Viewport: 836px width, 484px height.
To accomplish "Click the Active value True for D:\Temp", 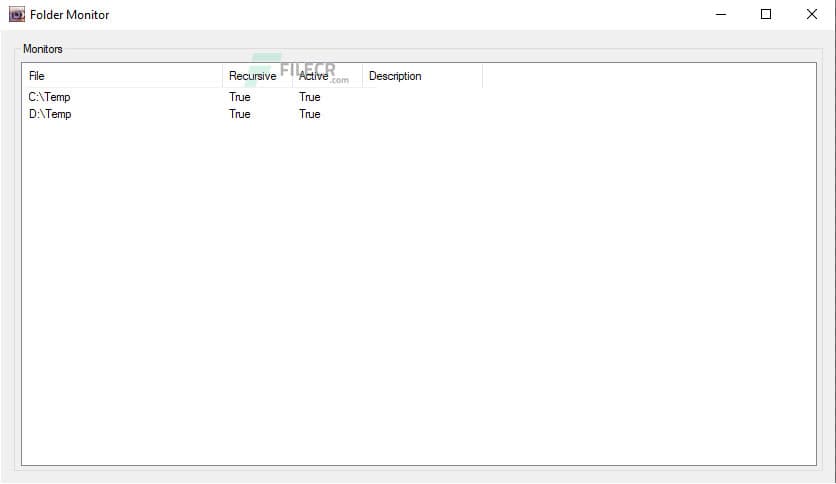I will point(309,114).
